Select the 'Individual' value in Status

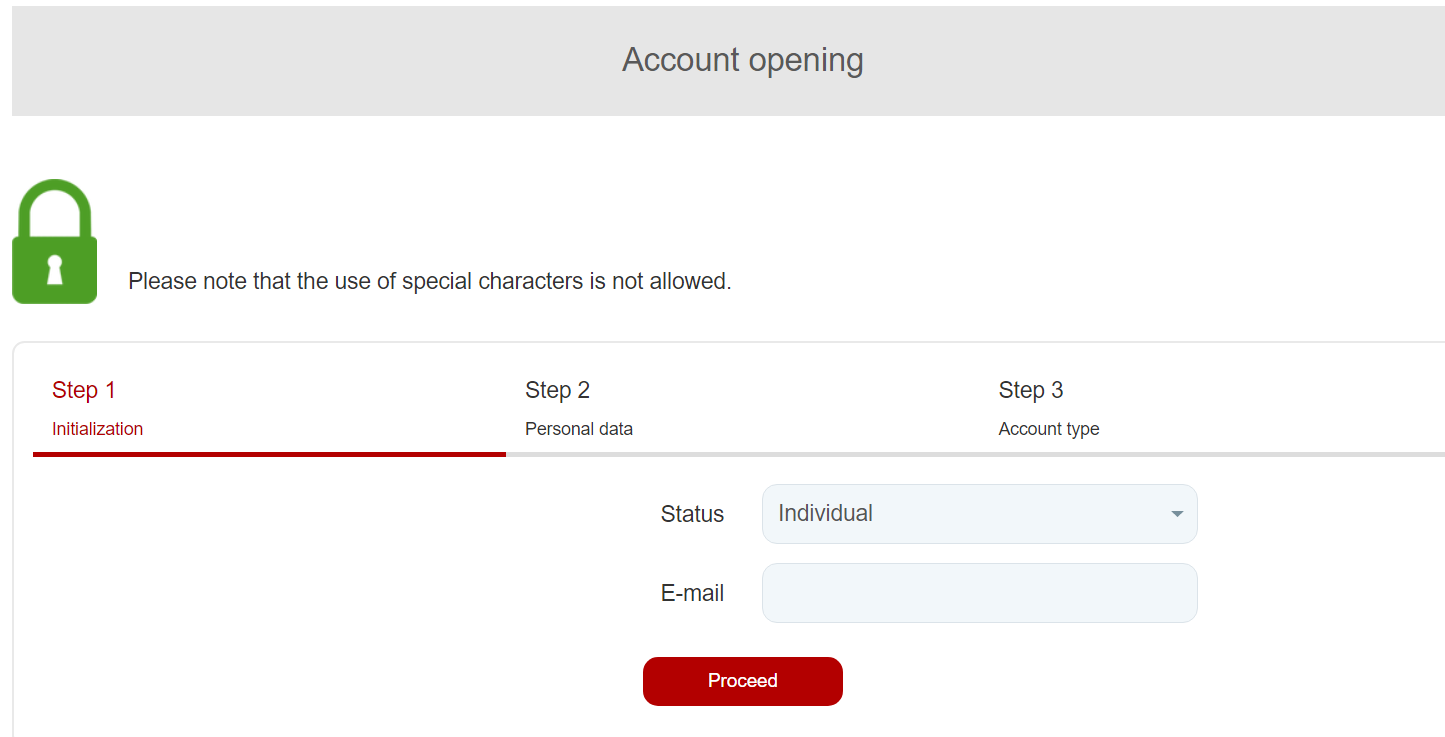[x=825, y=514]
